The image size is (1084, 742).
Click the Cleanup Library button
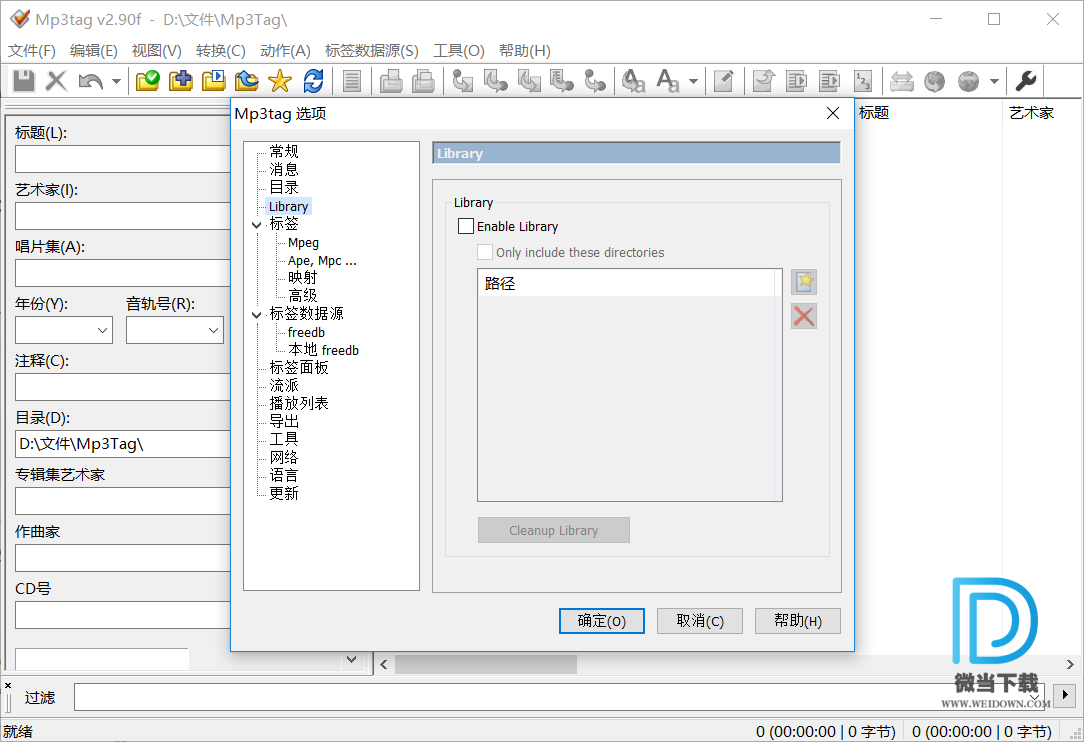pos(554,530)
